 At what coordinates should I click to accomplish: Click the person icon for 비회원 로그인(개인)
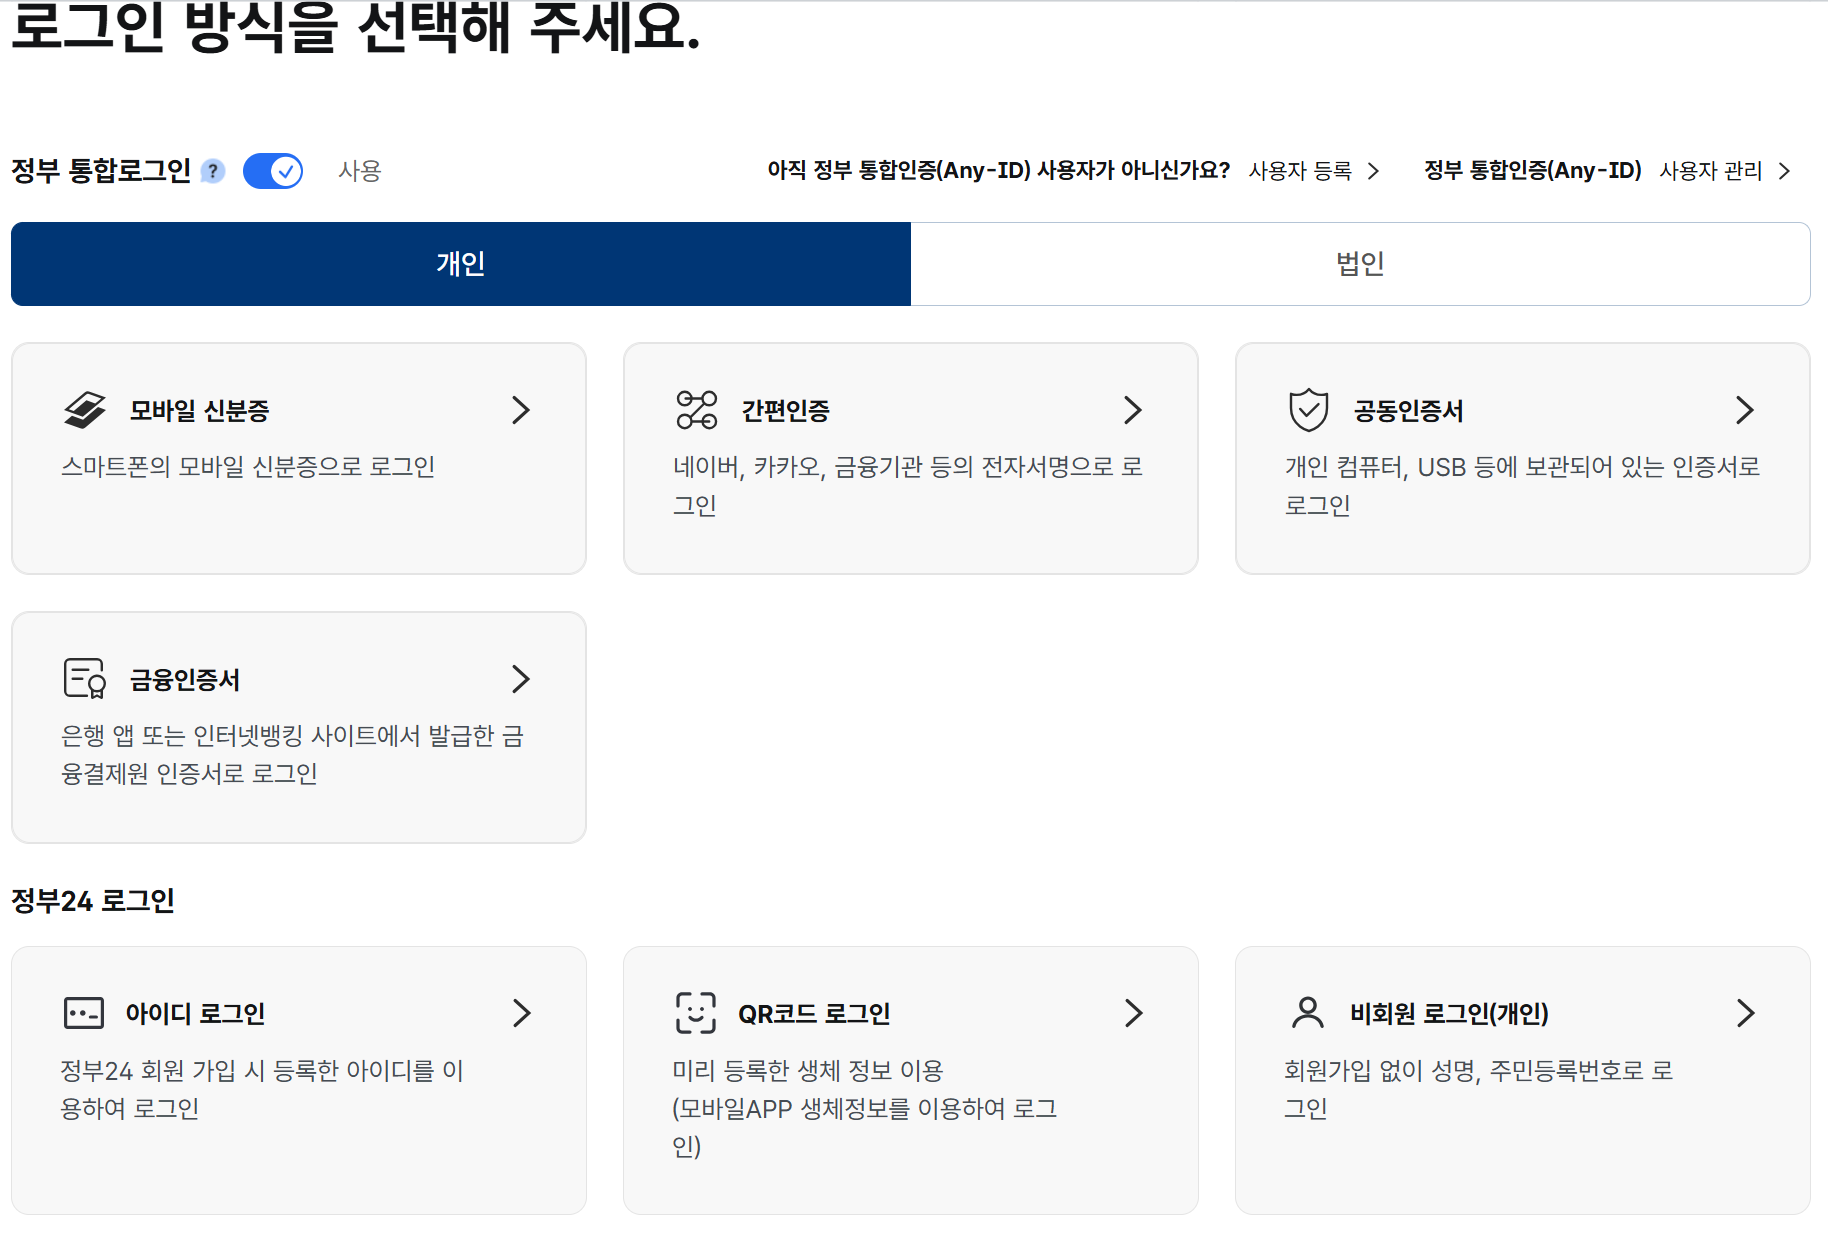tap(1309, 1013)
